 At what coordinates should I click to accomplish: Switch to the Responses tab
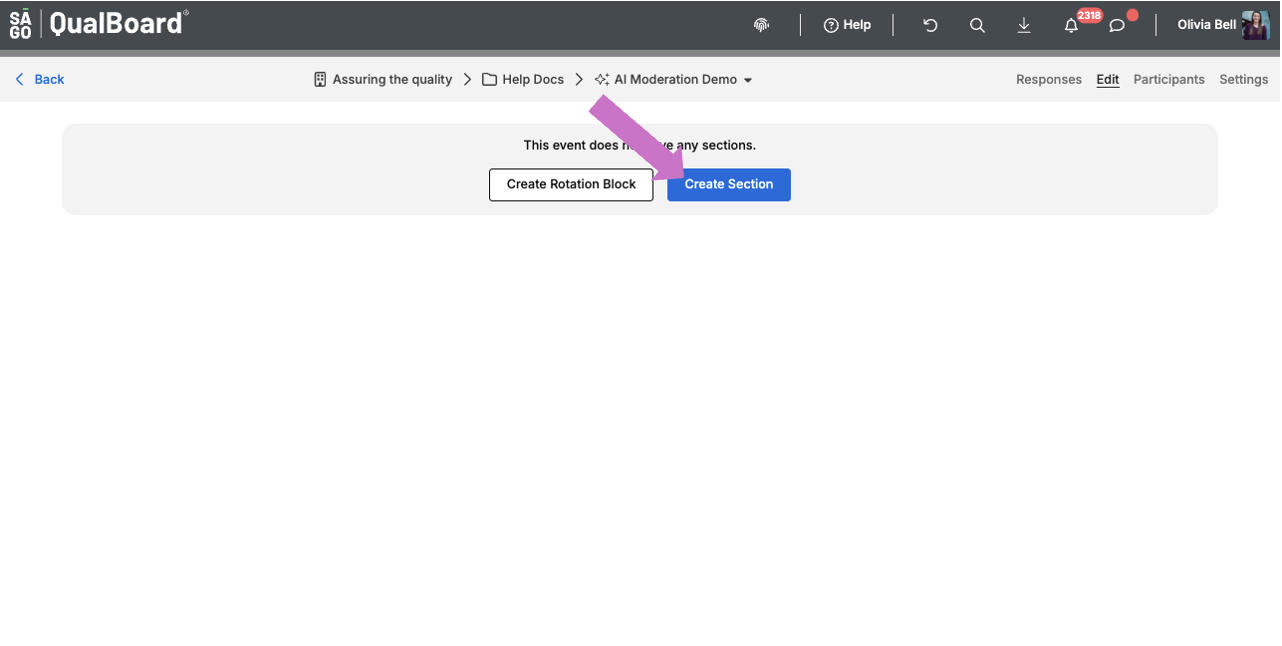tap(1048, 79)
